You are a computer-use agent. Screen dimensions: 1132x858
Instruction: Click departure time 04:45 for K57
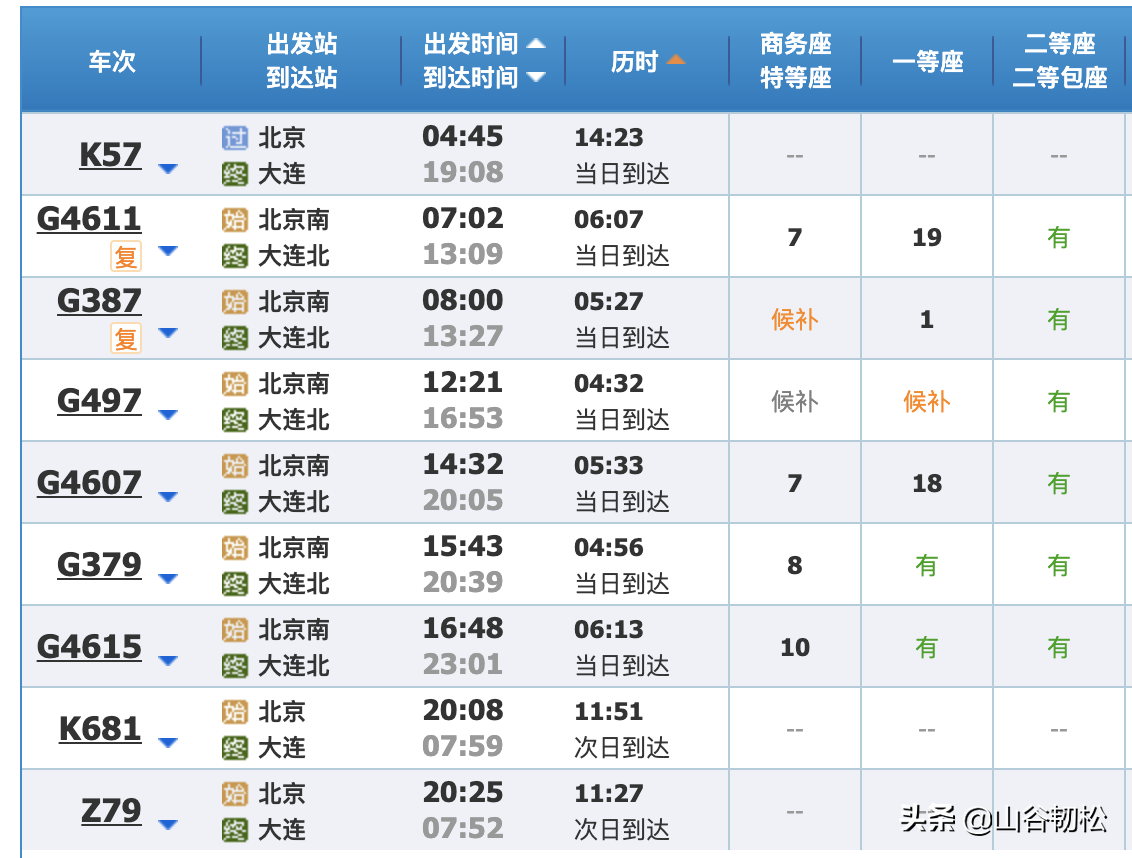(x=463, y=136)
